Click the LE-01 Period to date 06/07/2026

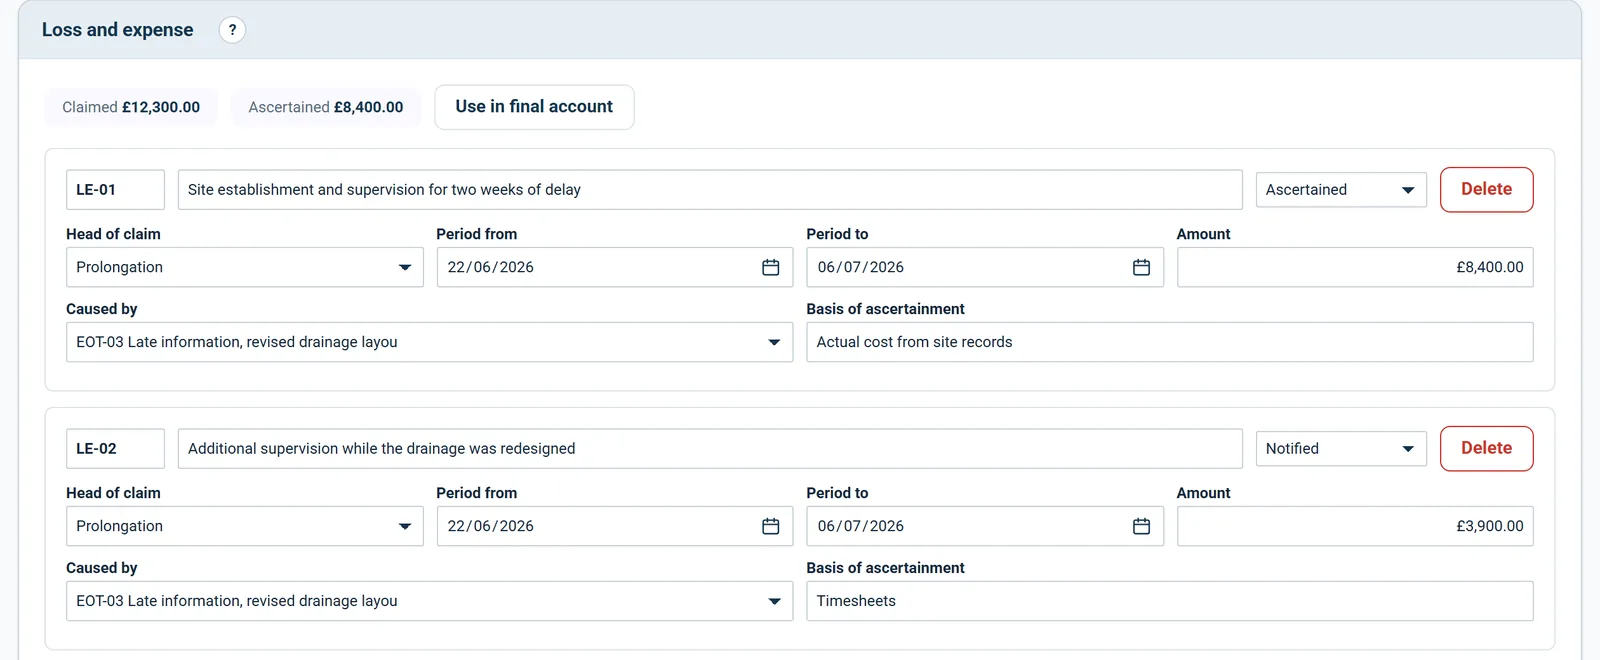point(861,267)
